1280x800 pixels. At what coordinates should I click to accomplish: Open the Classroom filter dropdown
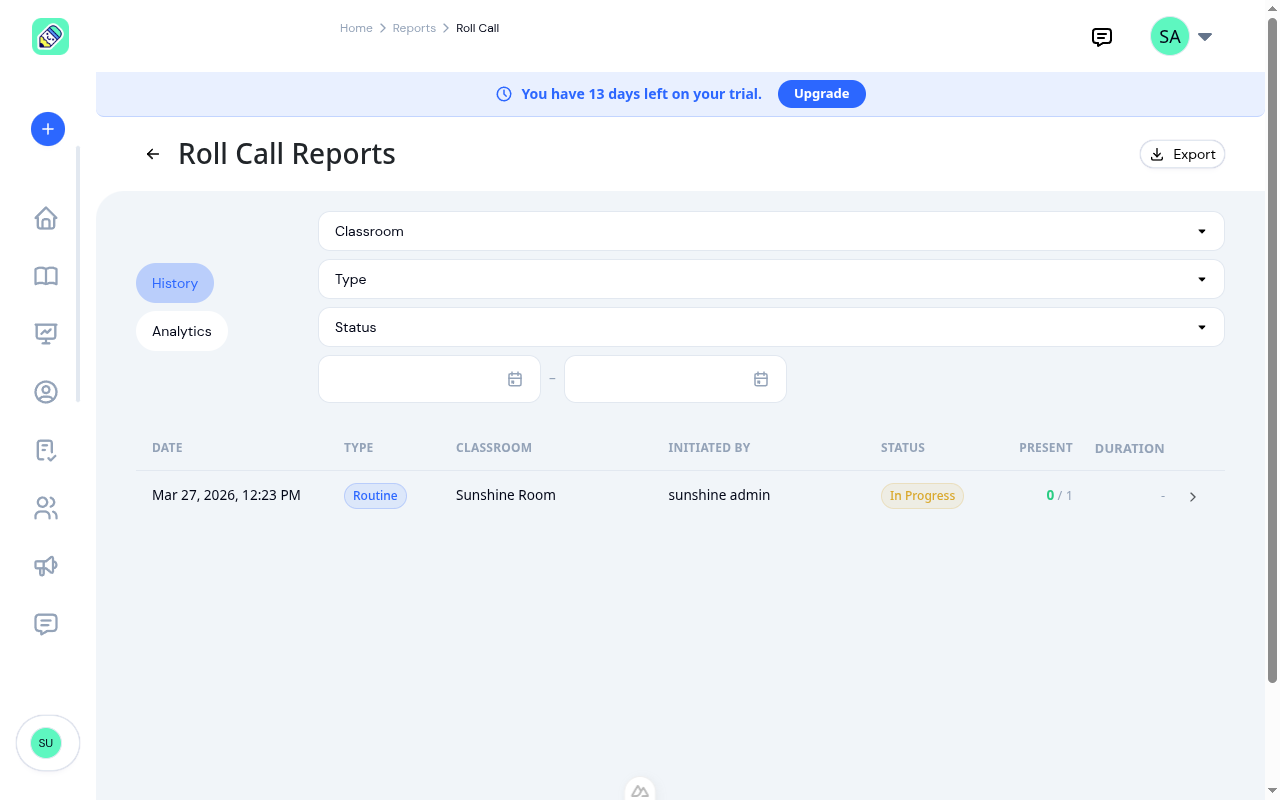pos(771,231)
